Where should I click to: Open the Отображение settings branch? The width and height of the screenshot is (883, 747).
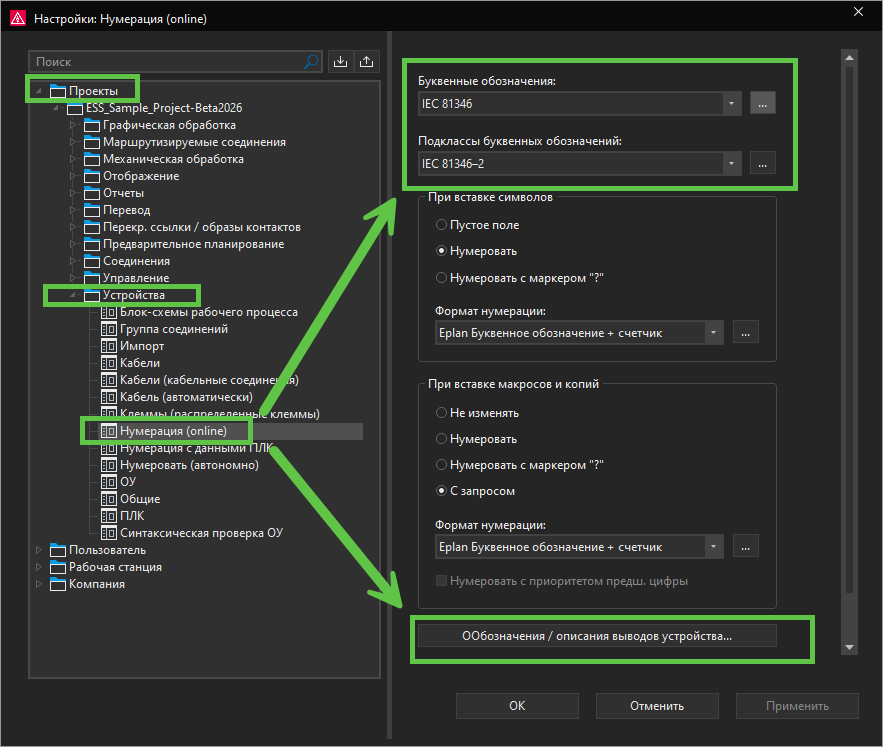pyautogui.click(x=141, y=176)
